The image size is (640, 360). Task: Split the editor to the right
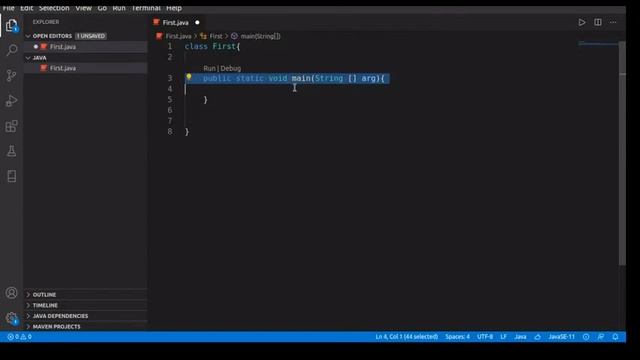[598, 22]
